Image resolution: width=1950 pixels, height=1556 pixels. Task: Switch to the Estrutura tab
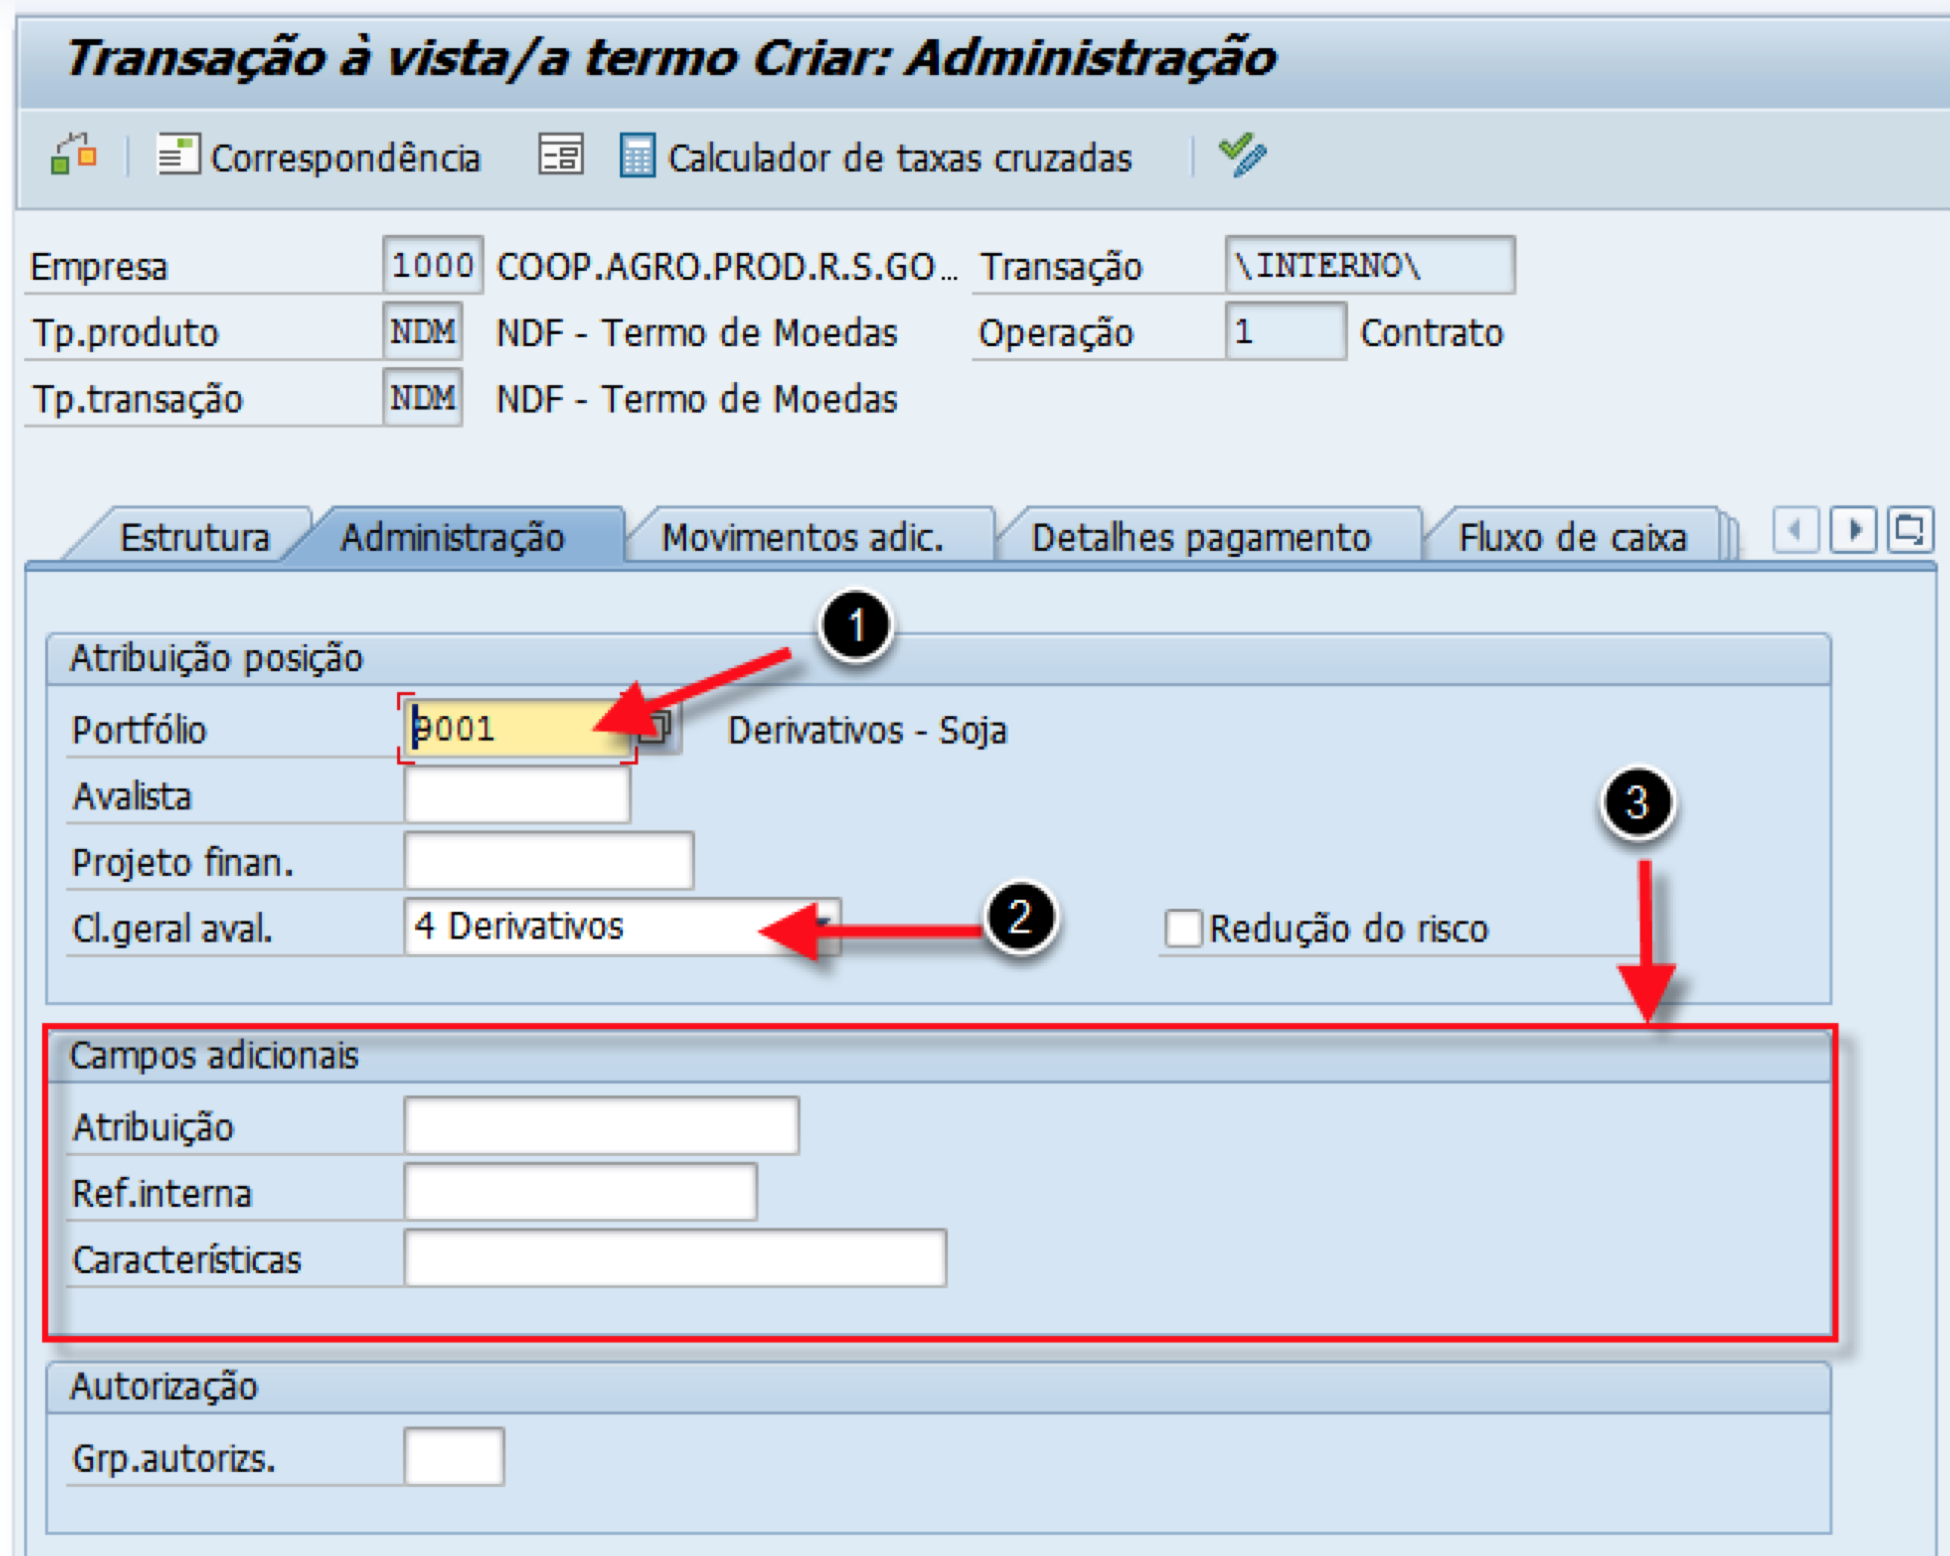194,538
